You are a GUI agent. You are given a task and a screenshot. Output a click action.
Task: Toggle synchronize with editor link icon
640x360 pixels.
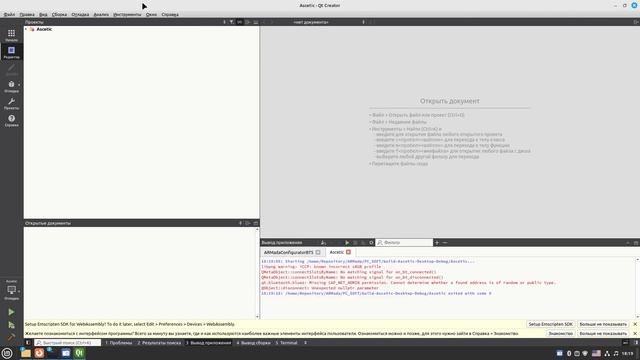tap(240, 22)
